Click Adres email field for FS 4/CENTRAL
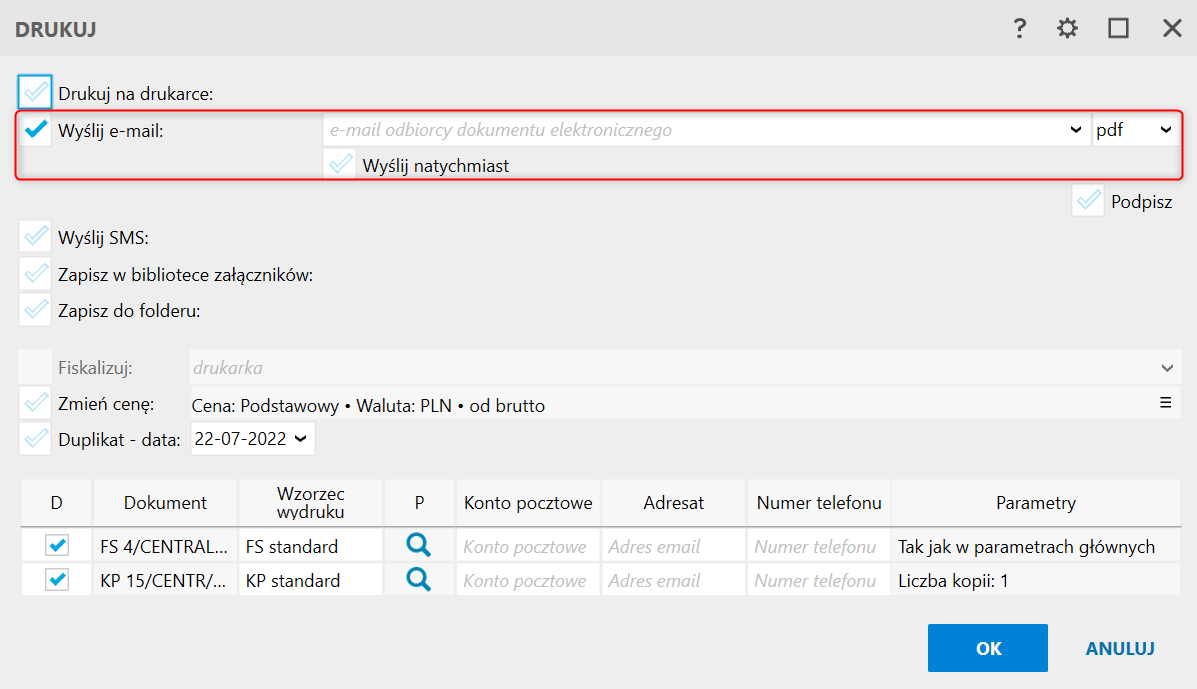The height and width of the screenshot is (689, 1197). 673,547
